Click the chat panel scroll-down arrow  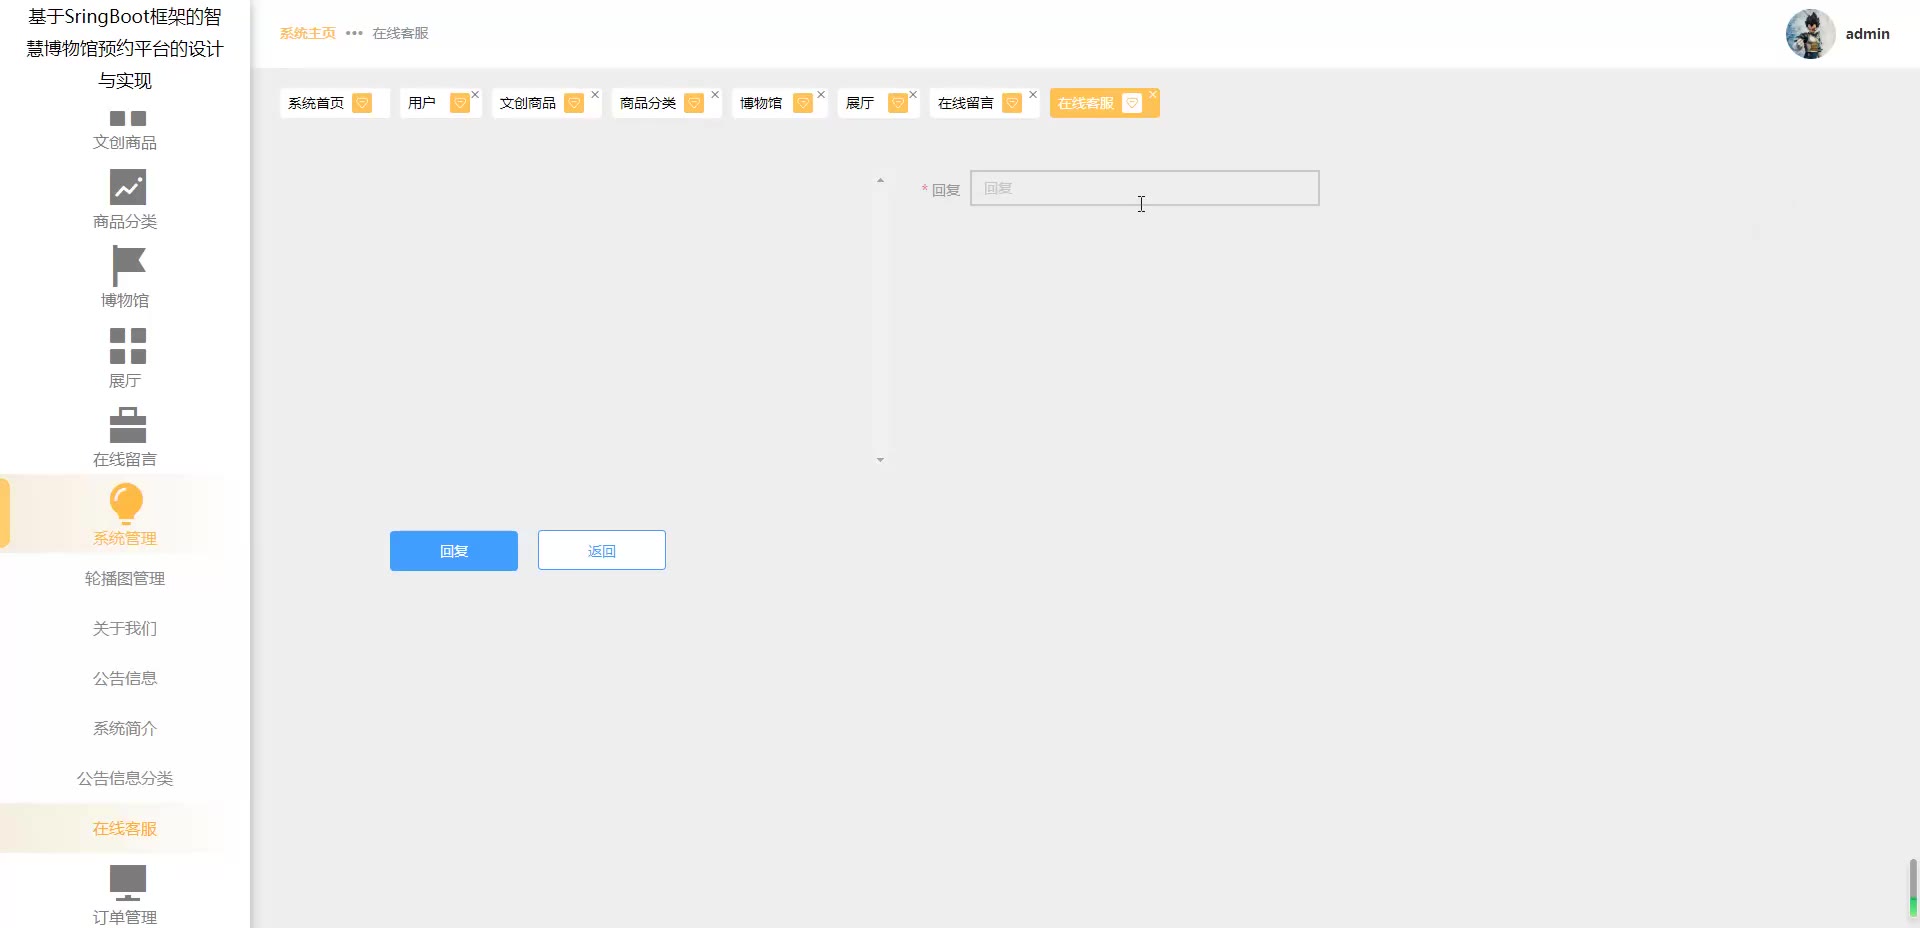880,460
